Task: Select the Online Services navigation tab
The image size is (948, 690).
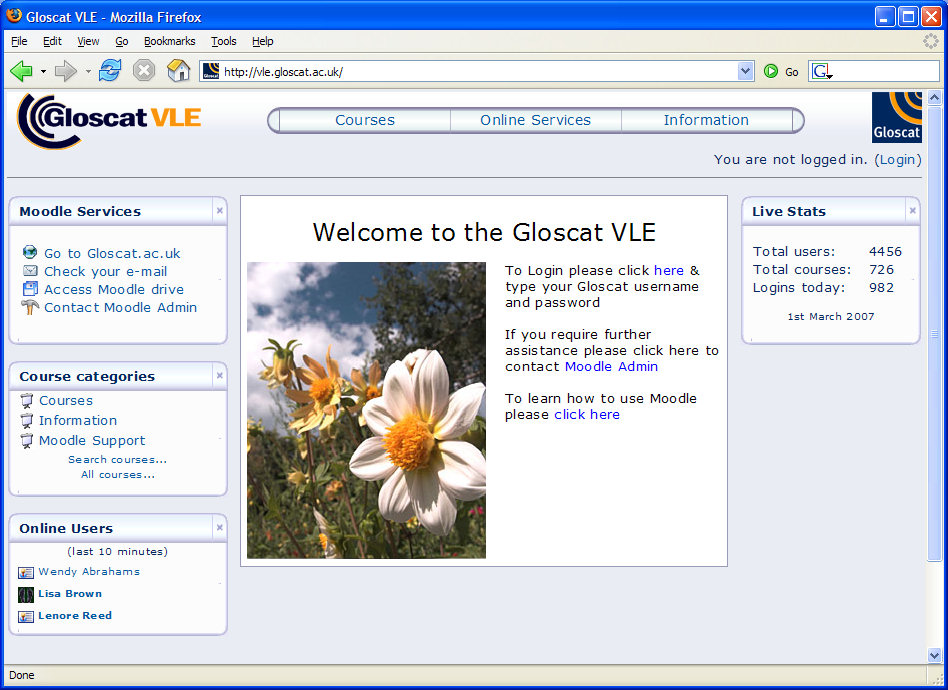Action: click(535, 120)
